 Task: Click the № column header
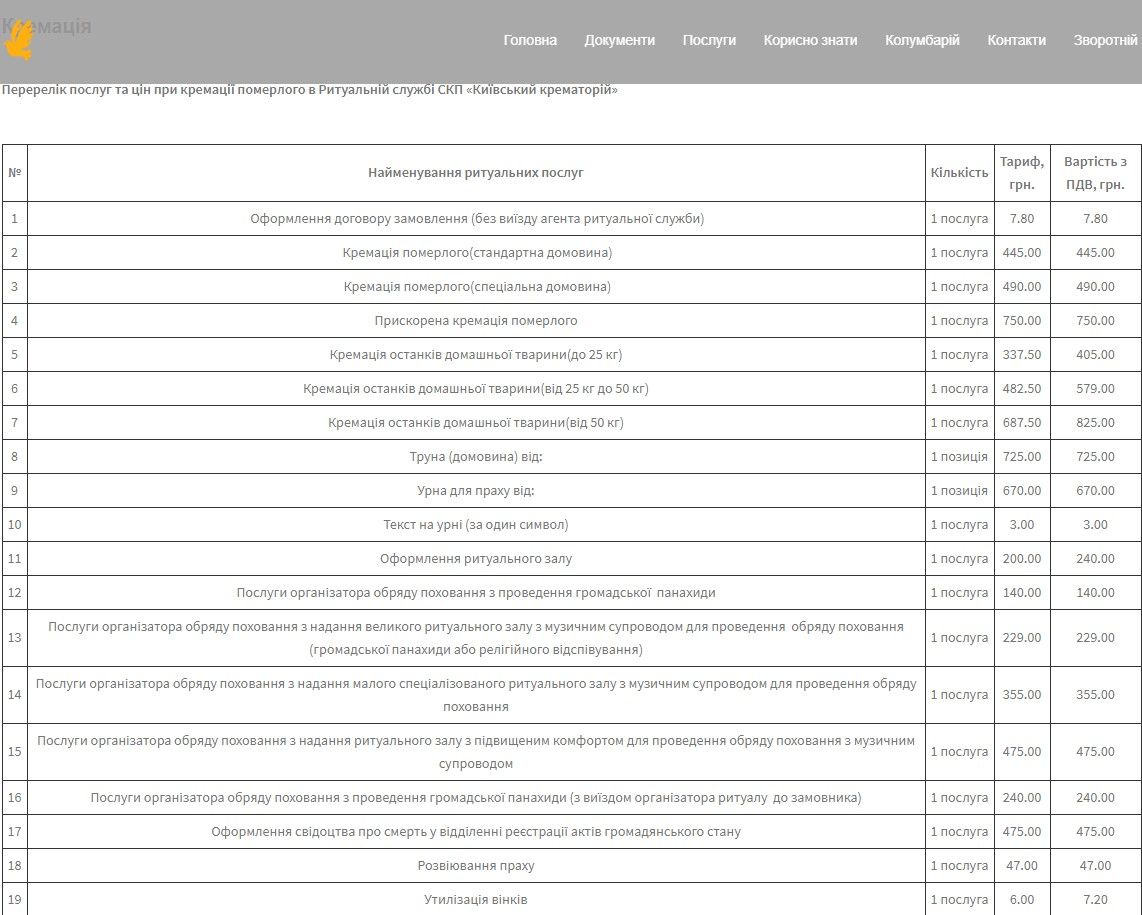(15, 173)
